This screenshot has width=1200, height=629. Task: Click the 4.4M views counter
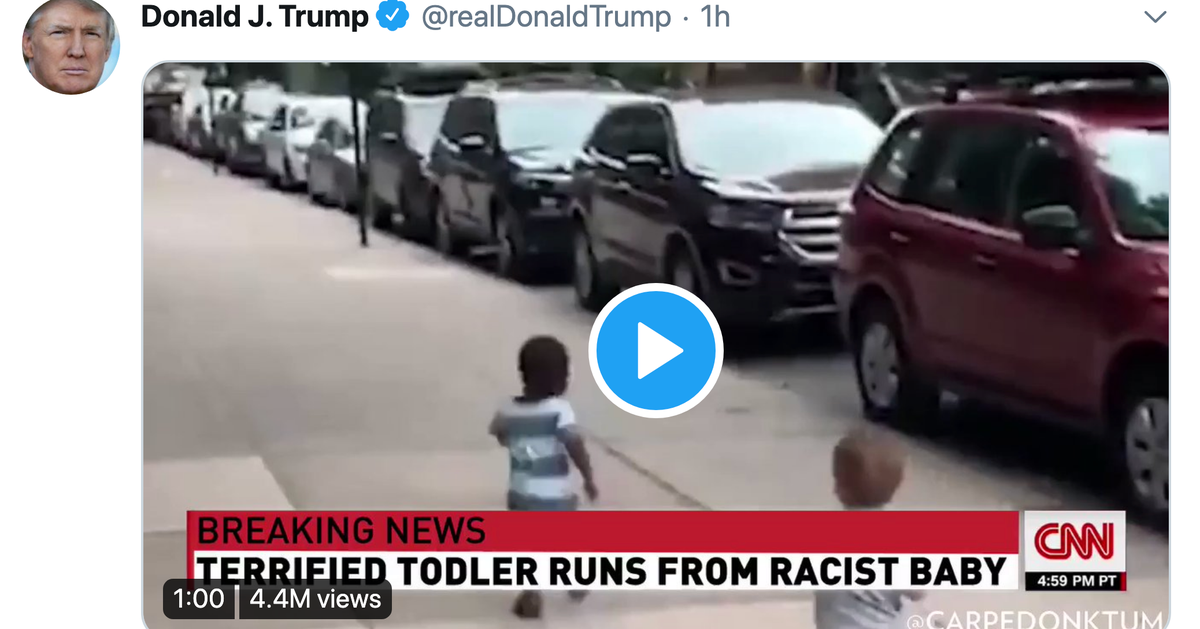315,599
